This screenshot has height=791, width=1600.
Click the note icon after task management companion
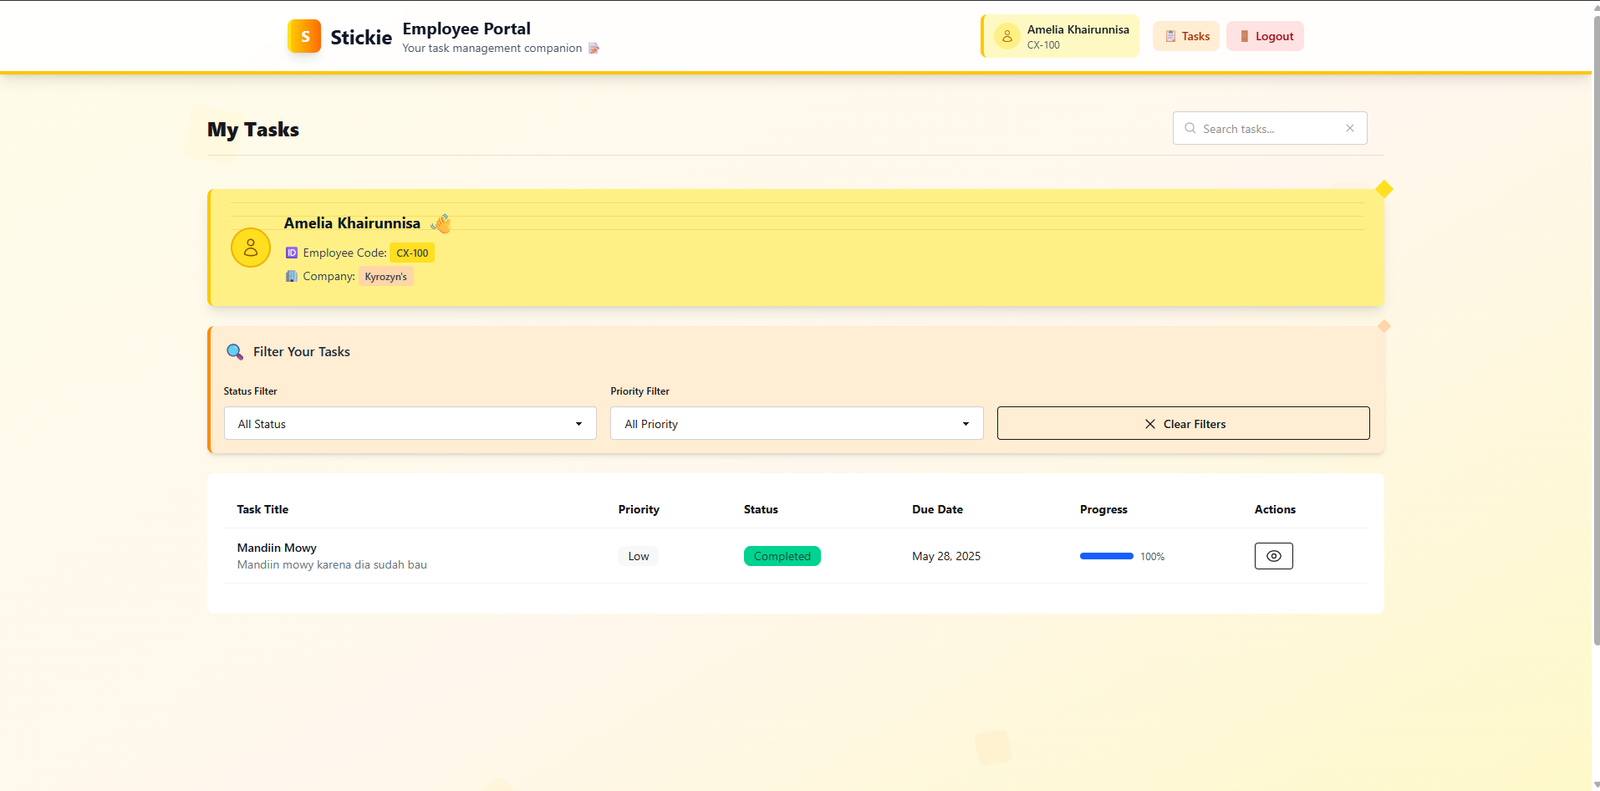pos(593,48)
